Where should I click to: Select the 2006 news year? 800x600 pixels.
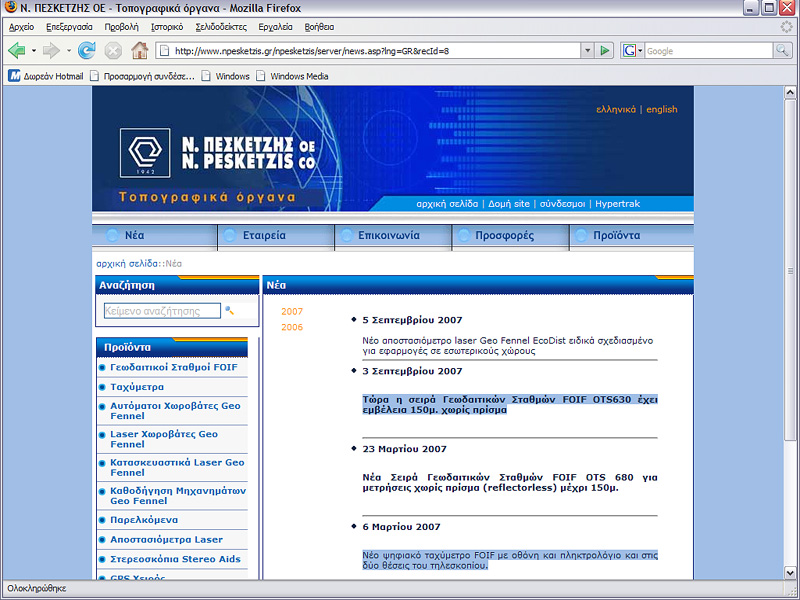point(292,327)
